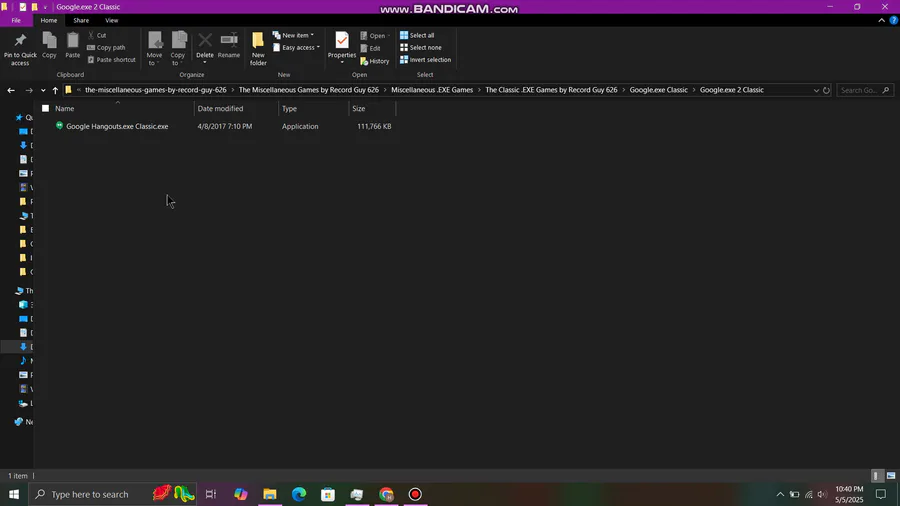Open the notification center
900x506 pixels.
pos(881,494)
